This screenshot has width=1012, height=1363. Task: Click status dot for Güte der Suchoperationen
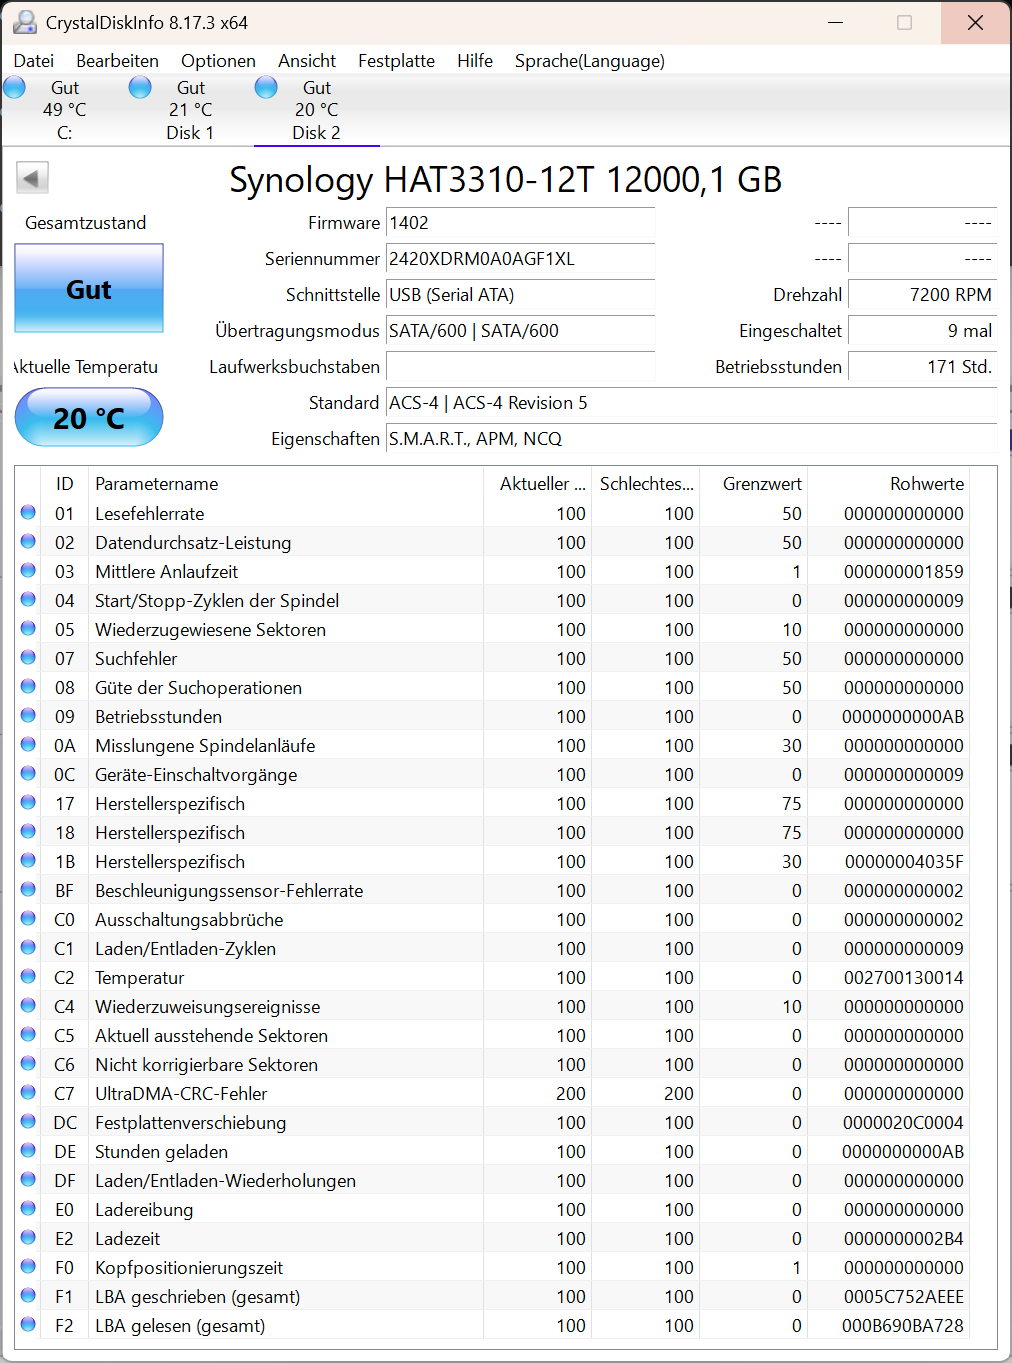pos(28,686)
